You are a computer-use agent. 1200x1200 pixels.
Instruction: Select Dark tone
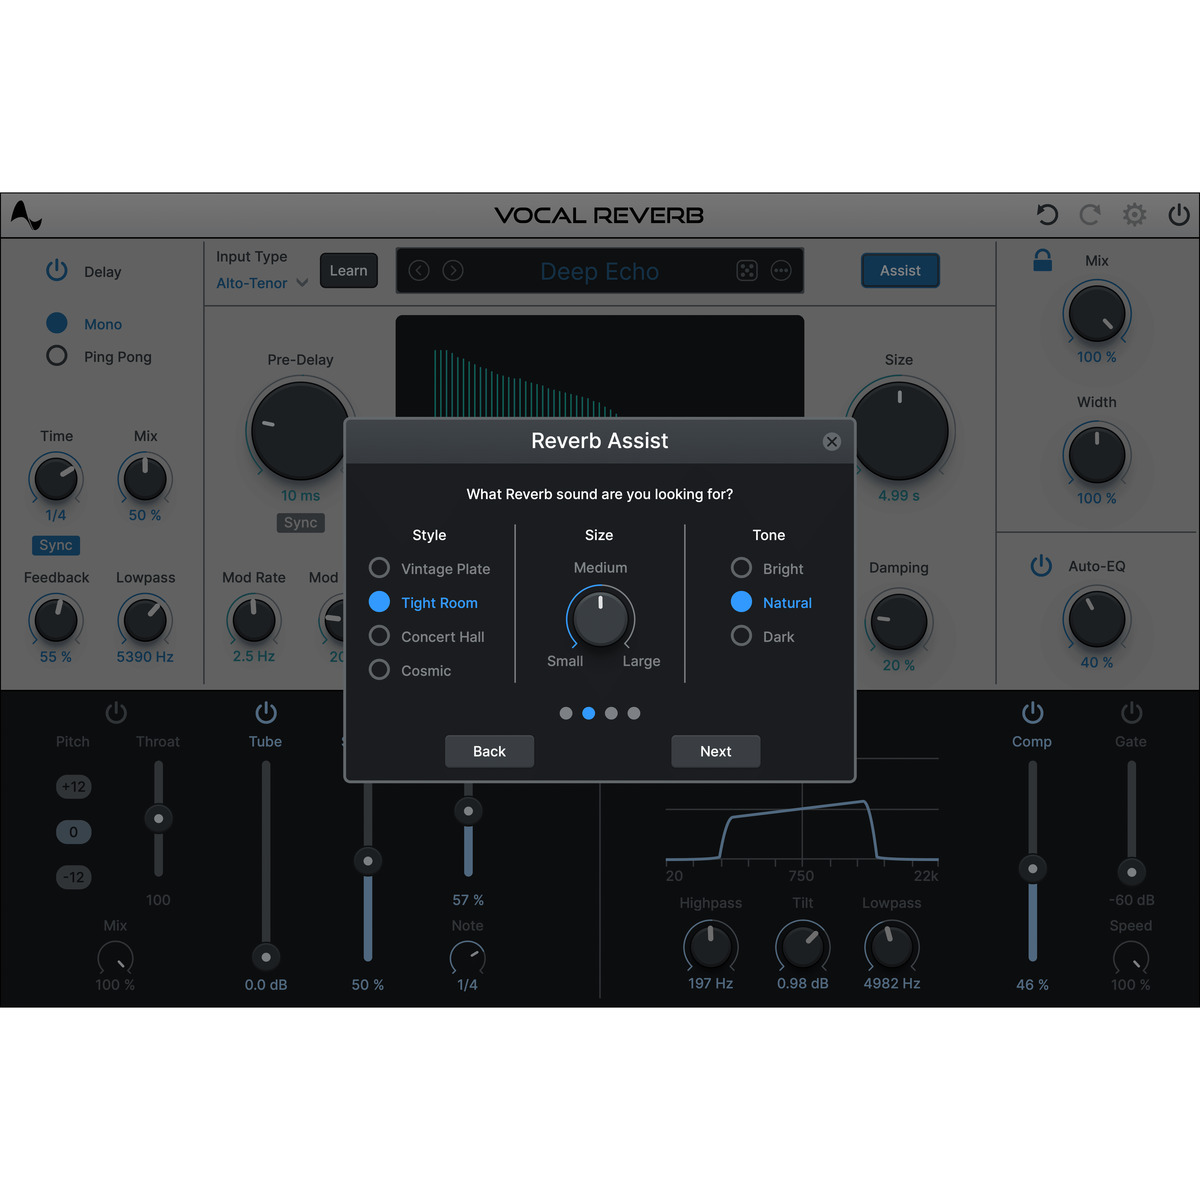pyautogui.click(x=741, y=636)
